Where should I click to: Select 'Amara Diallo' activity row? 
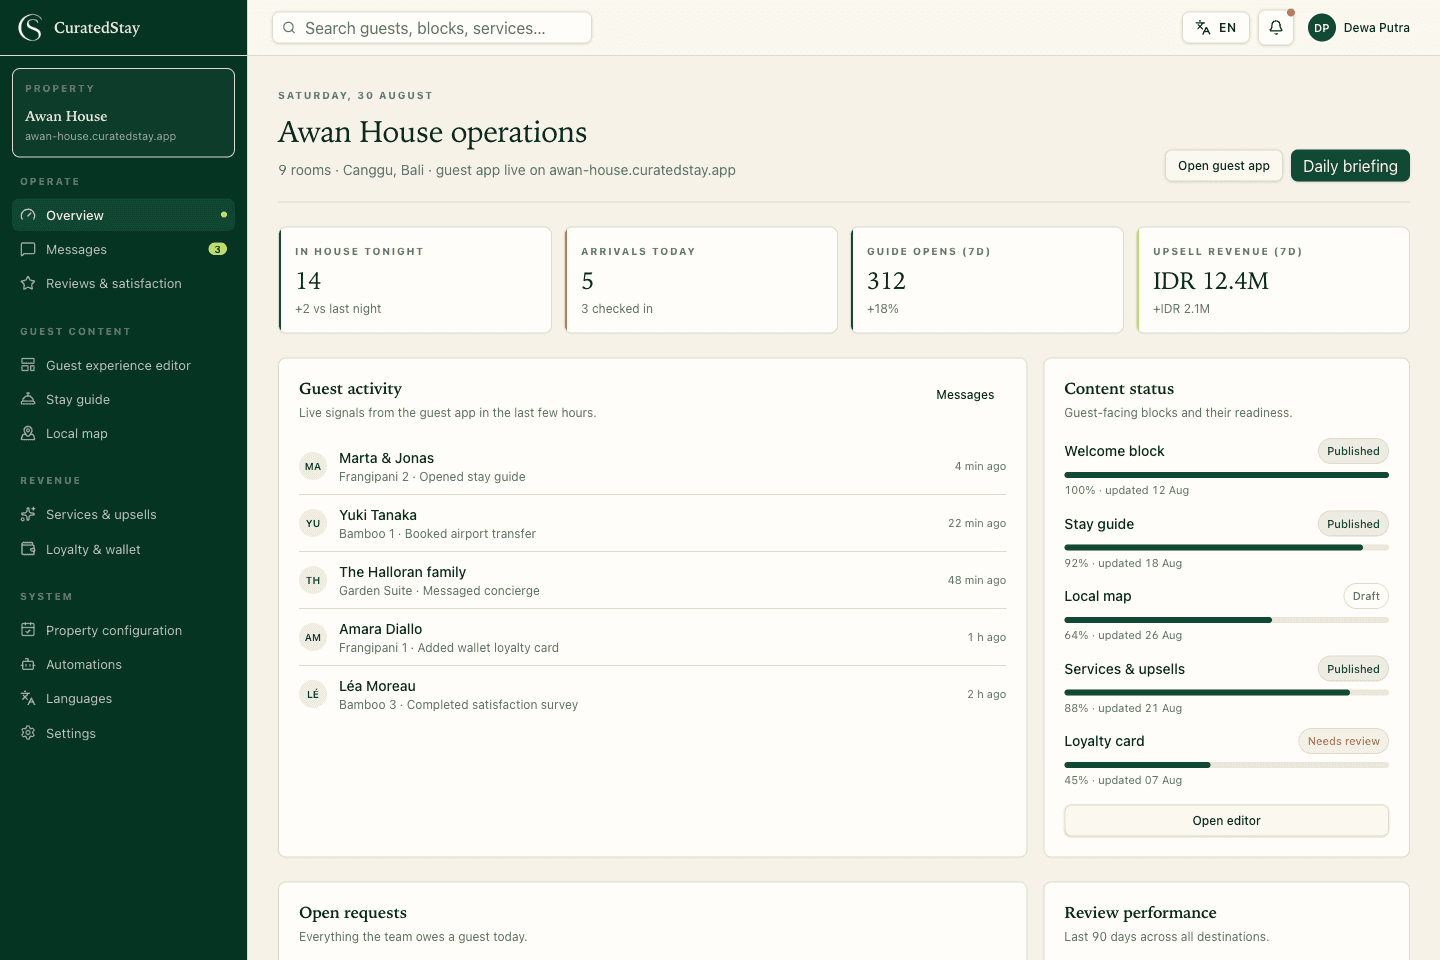tap(652, 637)
